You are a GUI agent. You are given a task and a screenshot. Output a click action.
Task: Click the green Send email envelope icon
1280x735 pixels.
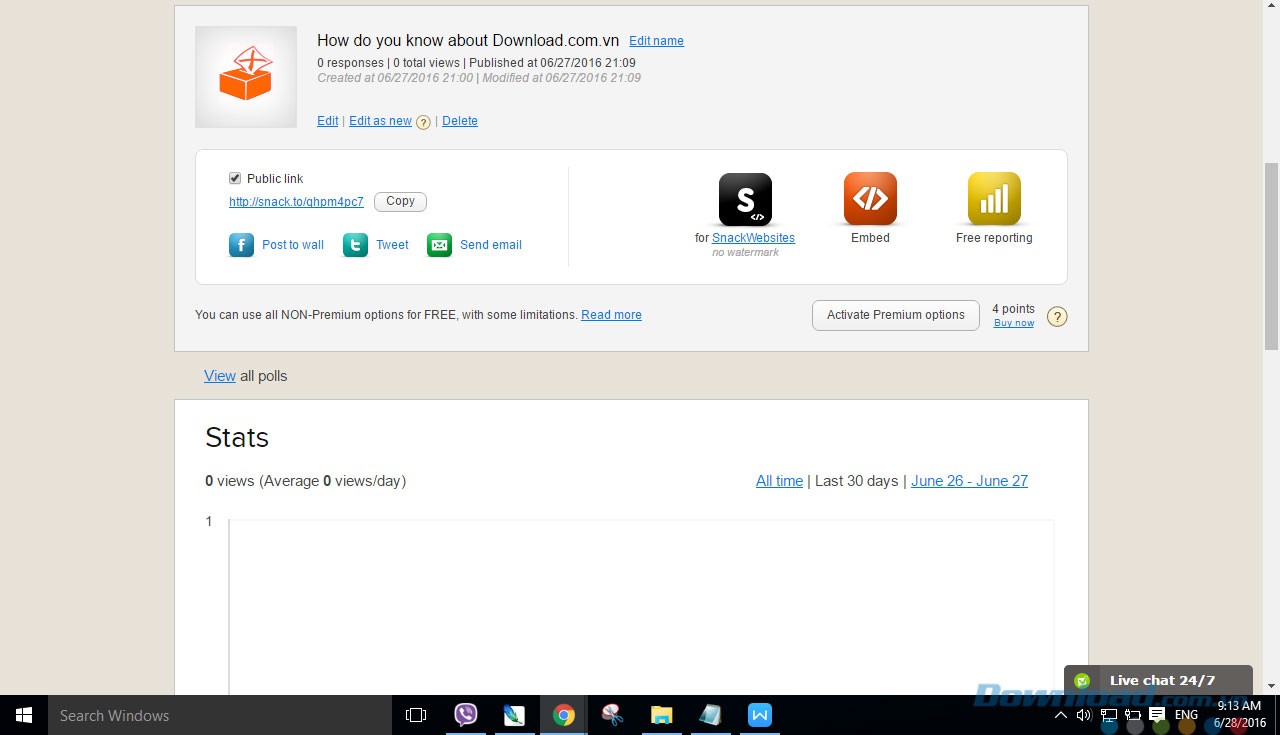click(x=439, y=245)
